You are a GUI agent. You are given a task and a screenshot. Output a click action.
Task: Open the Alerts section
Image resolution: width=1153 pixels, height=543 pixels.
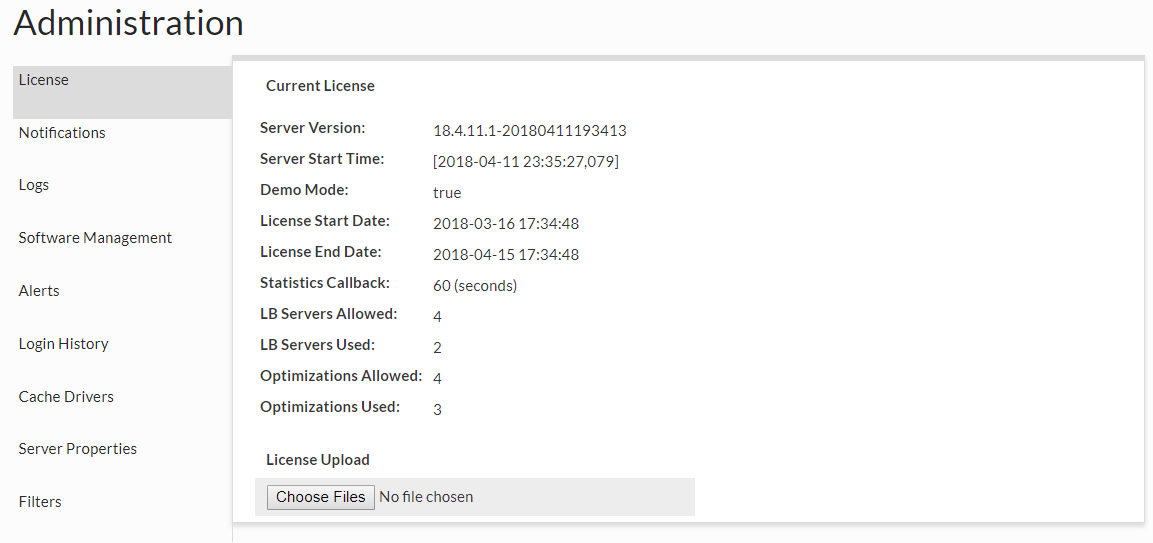[x=39, y=291]
